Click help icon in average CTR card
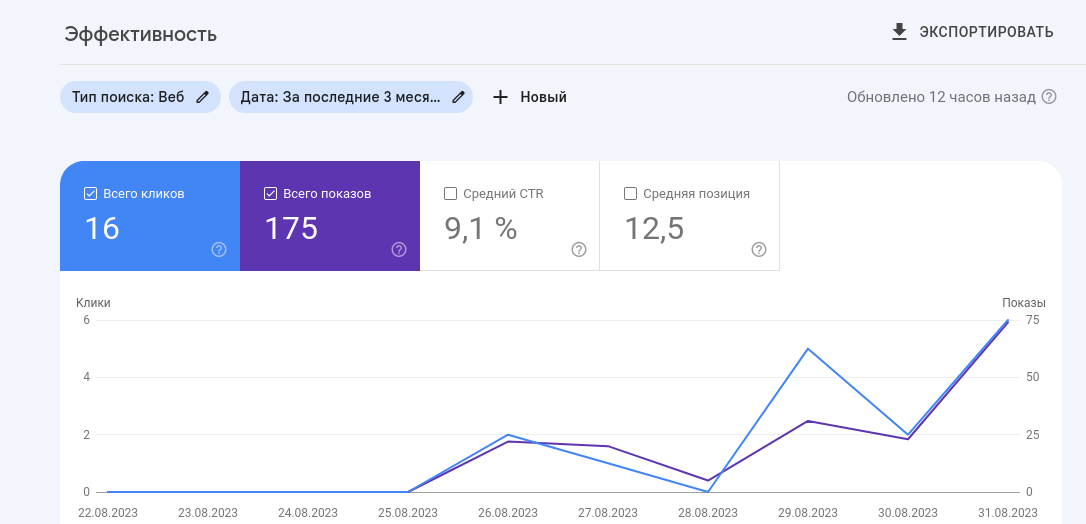This screenshot has height=524, width=1086. [x=579, y=249]
